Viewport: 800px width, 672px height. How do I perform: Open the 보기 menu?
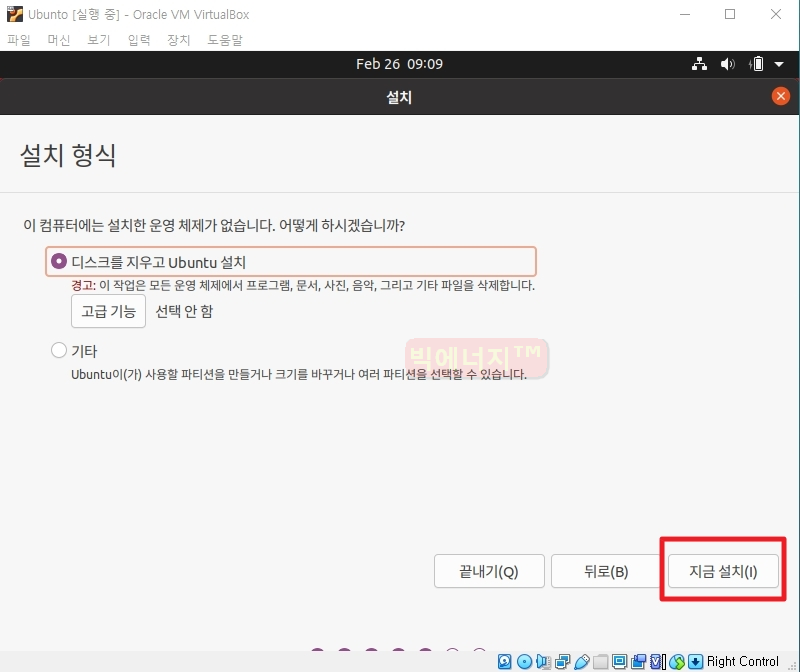99,40
